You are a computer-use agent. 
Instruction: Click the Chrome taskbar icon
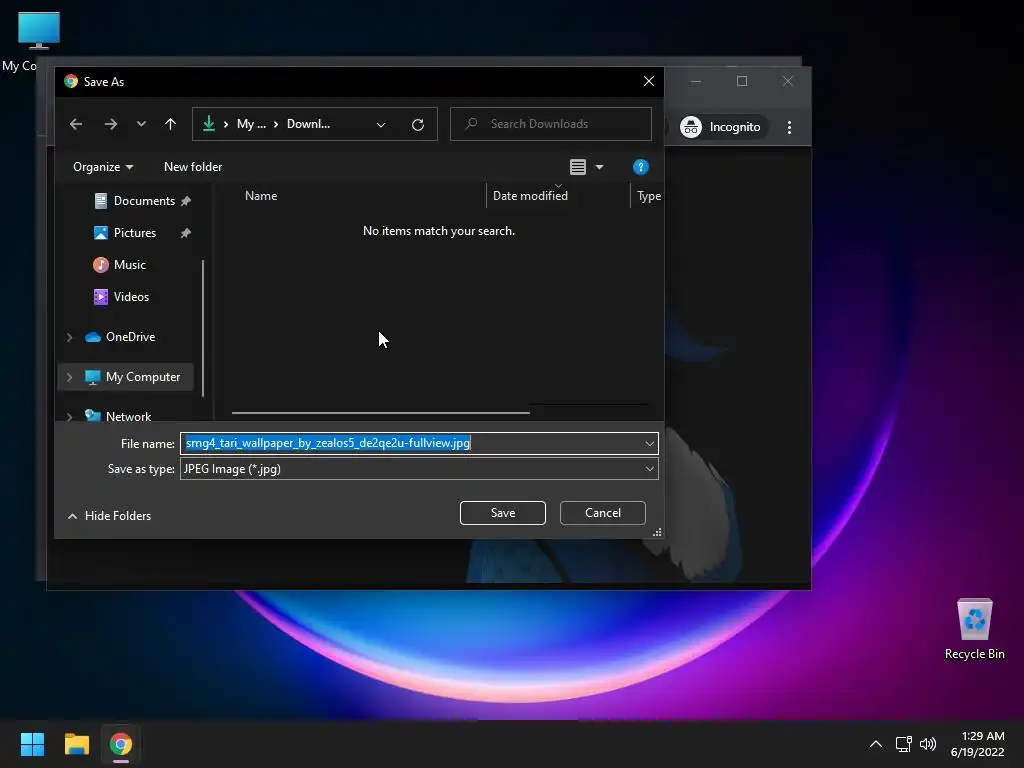[x=121, y=744]
